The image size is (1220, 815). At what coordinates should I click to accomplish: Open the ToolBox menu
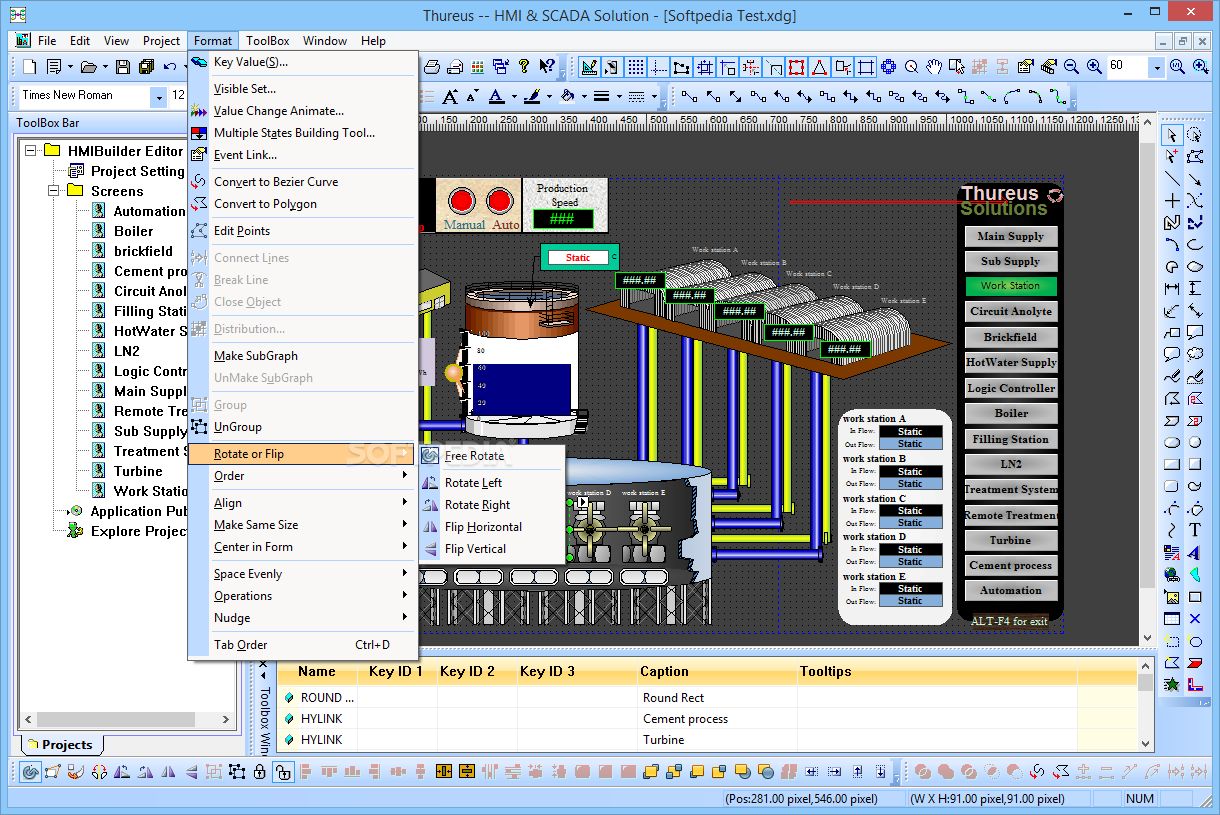click(268, 41)
